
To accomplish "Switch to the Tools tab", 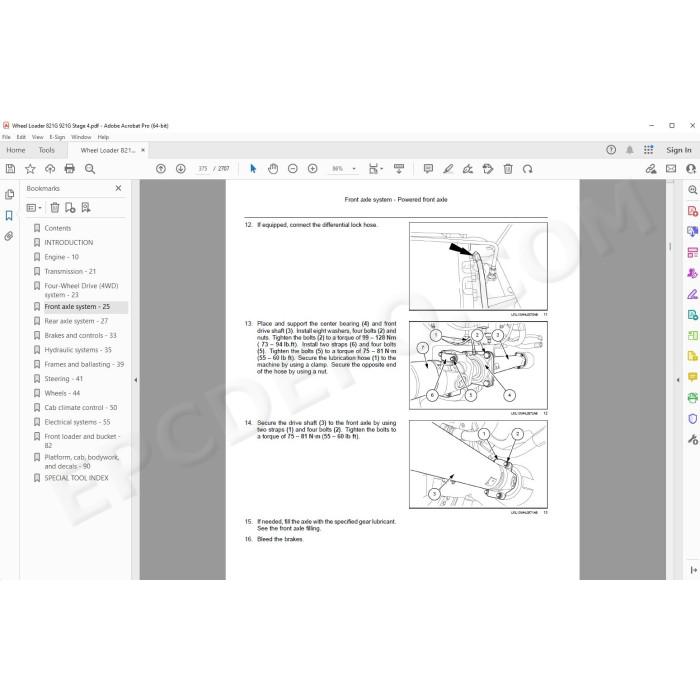I will (46, 150).
